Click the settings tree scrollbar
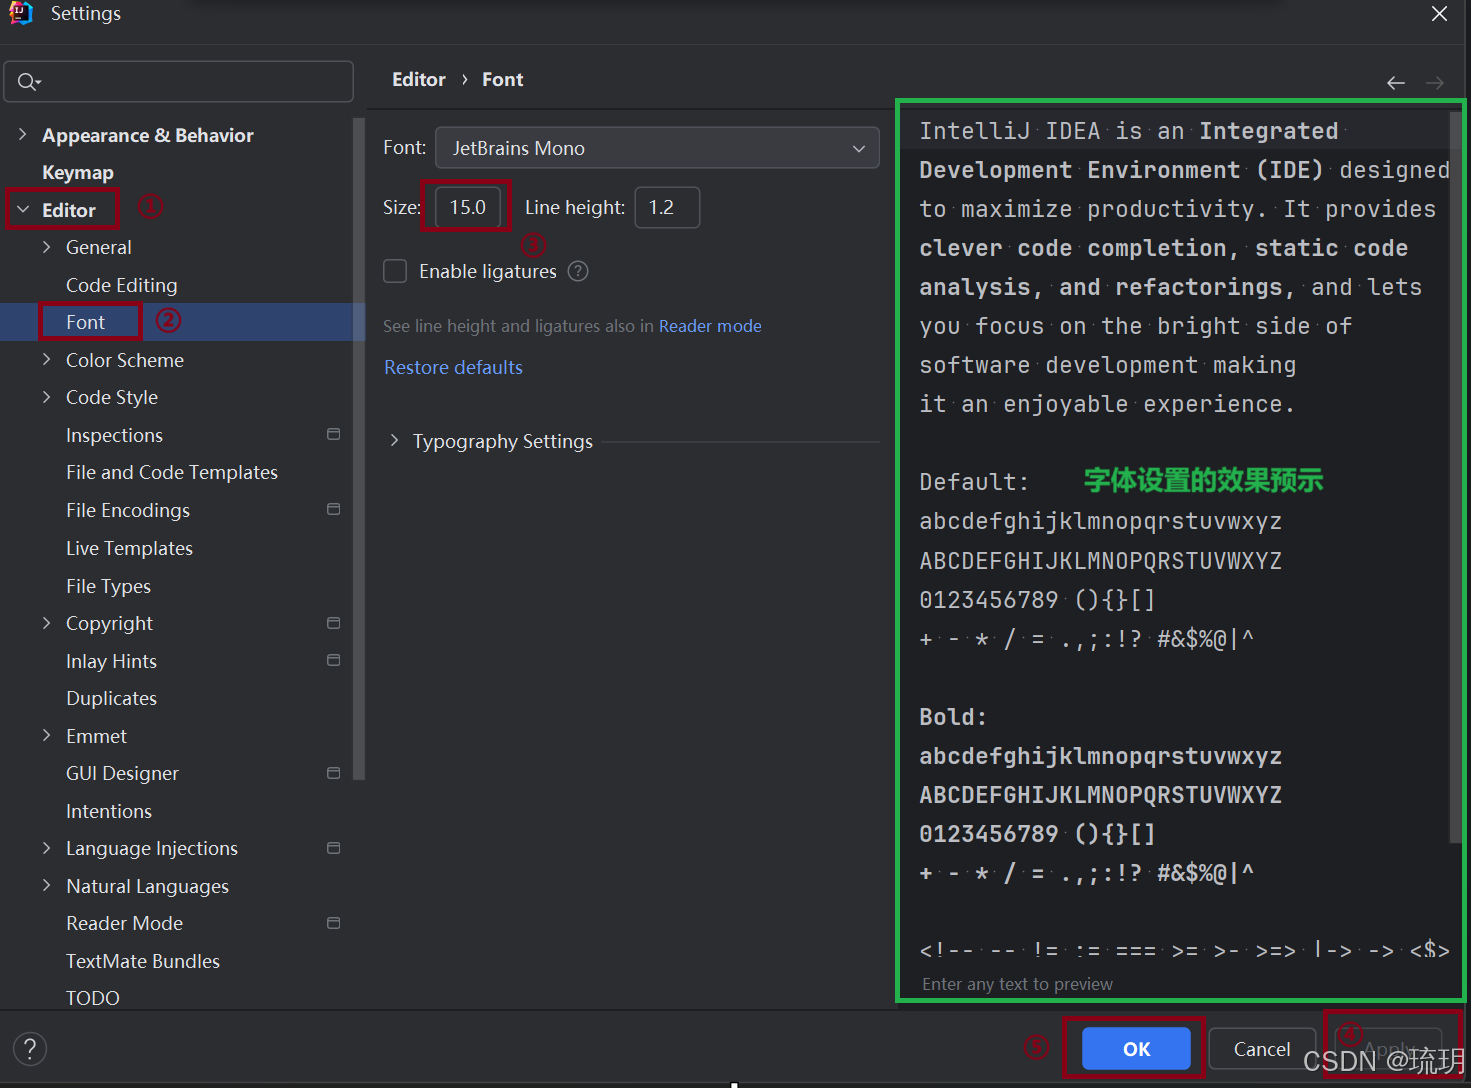Image resolution: width=1471 pixels, height=1088 pixels. pos(360,448)
